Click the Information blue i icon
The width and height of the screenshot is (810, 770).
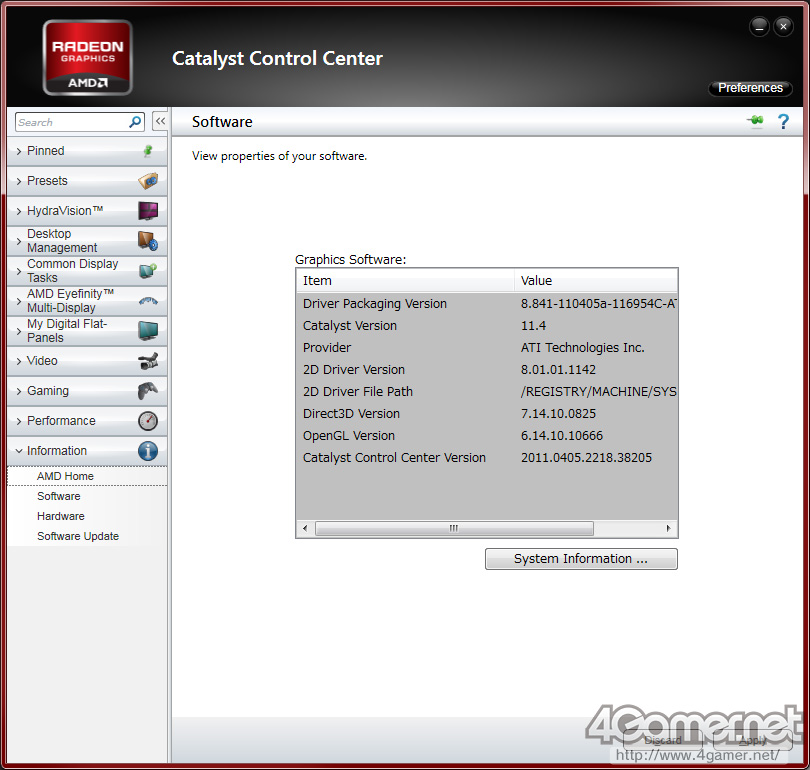point(148,451)
